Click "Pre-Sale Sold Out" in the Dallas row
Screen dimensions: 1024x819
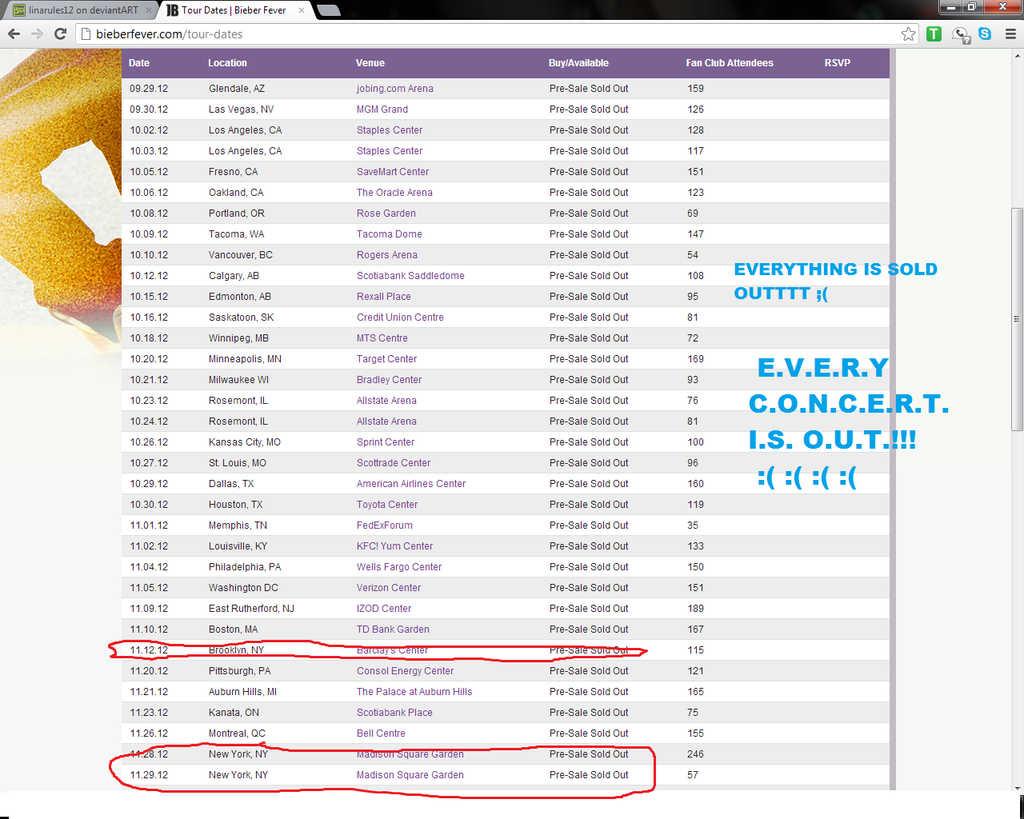click(588, 484)
